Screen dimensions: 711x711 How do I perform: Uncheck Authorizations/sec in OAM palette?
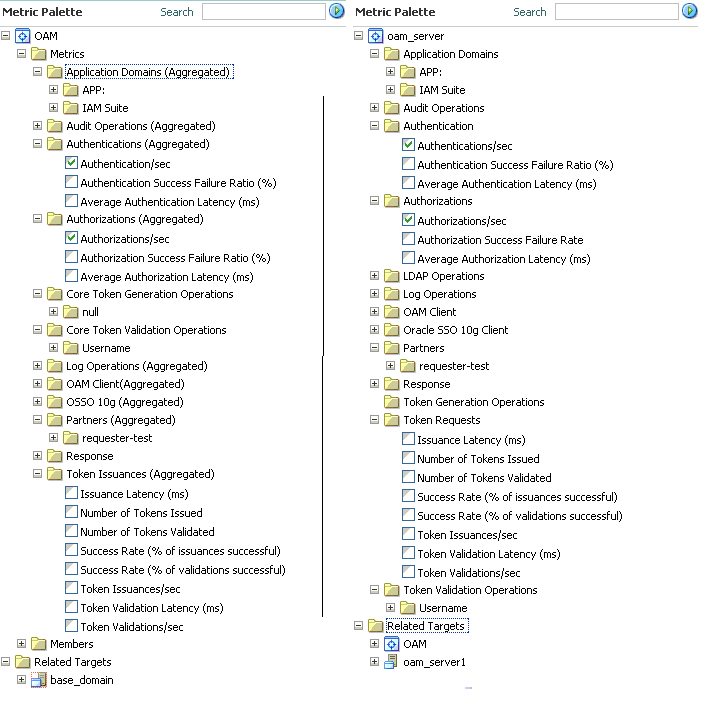71,238
